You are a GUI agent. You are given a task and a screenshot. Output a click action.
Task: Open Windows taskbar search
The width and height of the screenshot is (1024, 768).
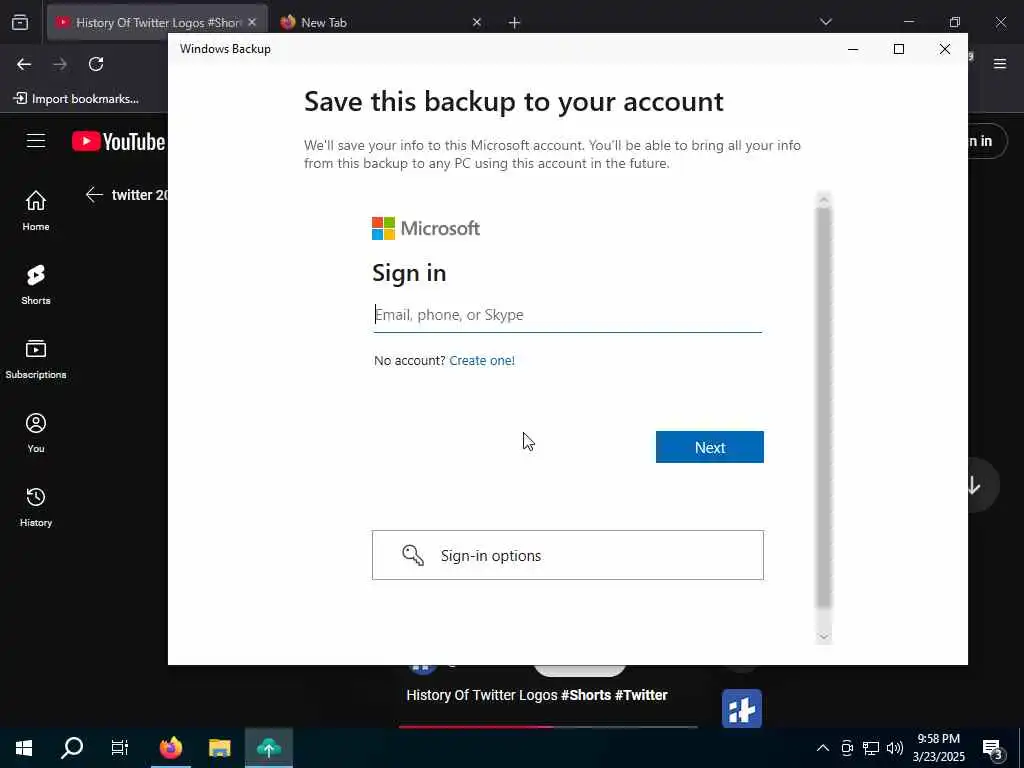(72, 748)
